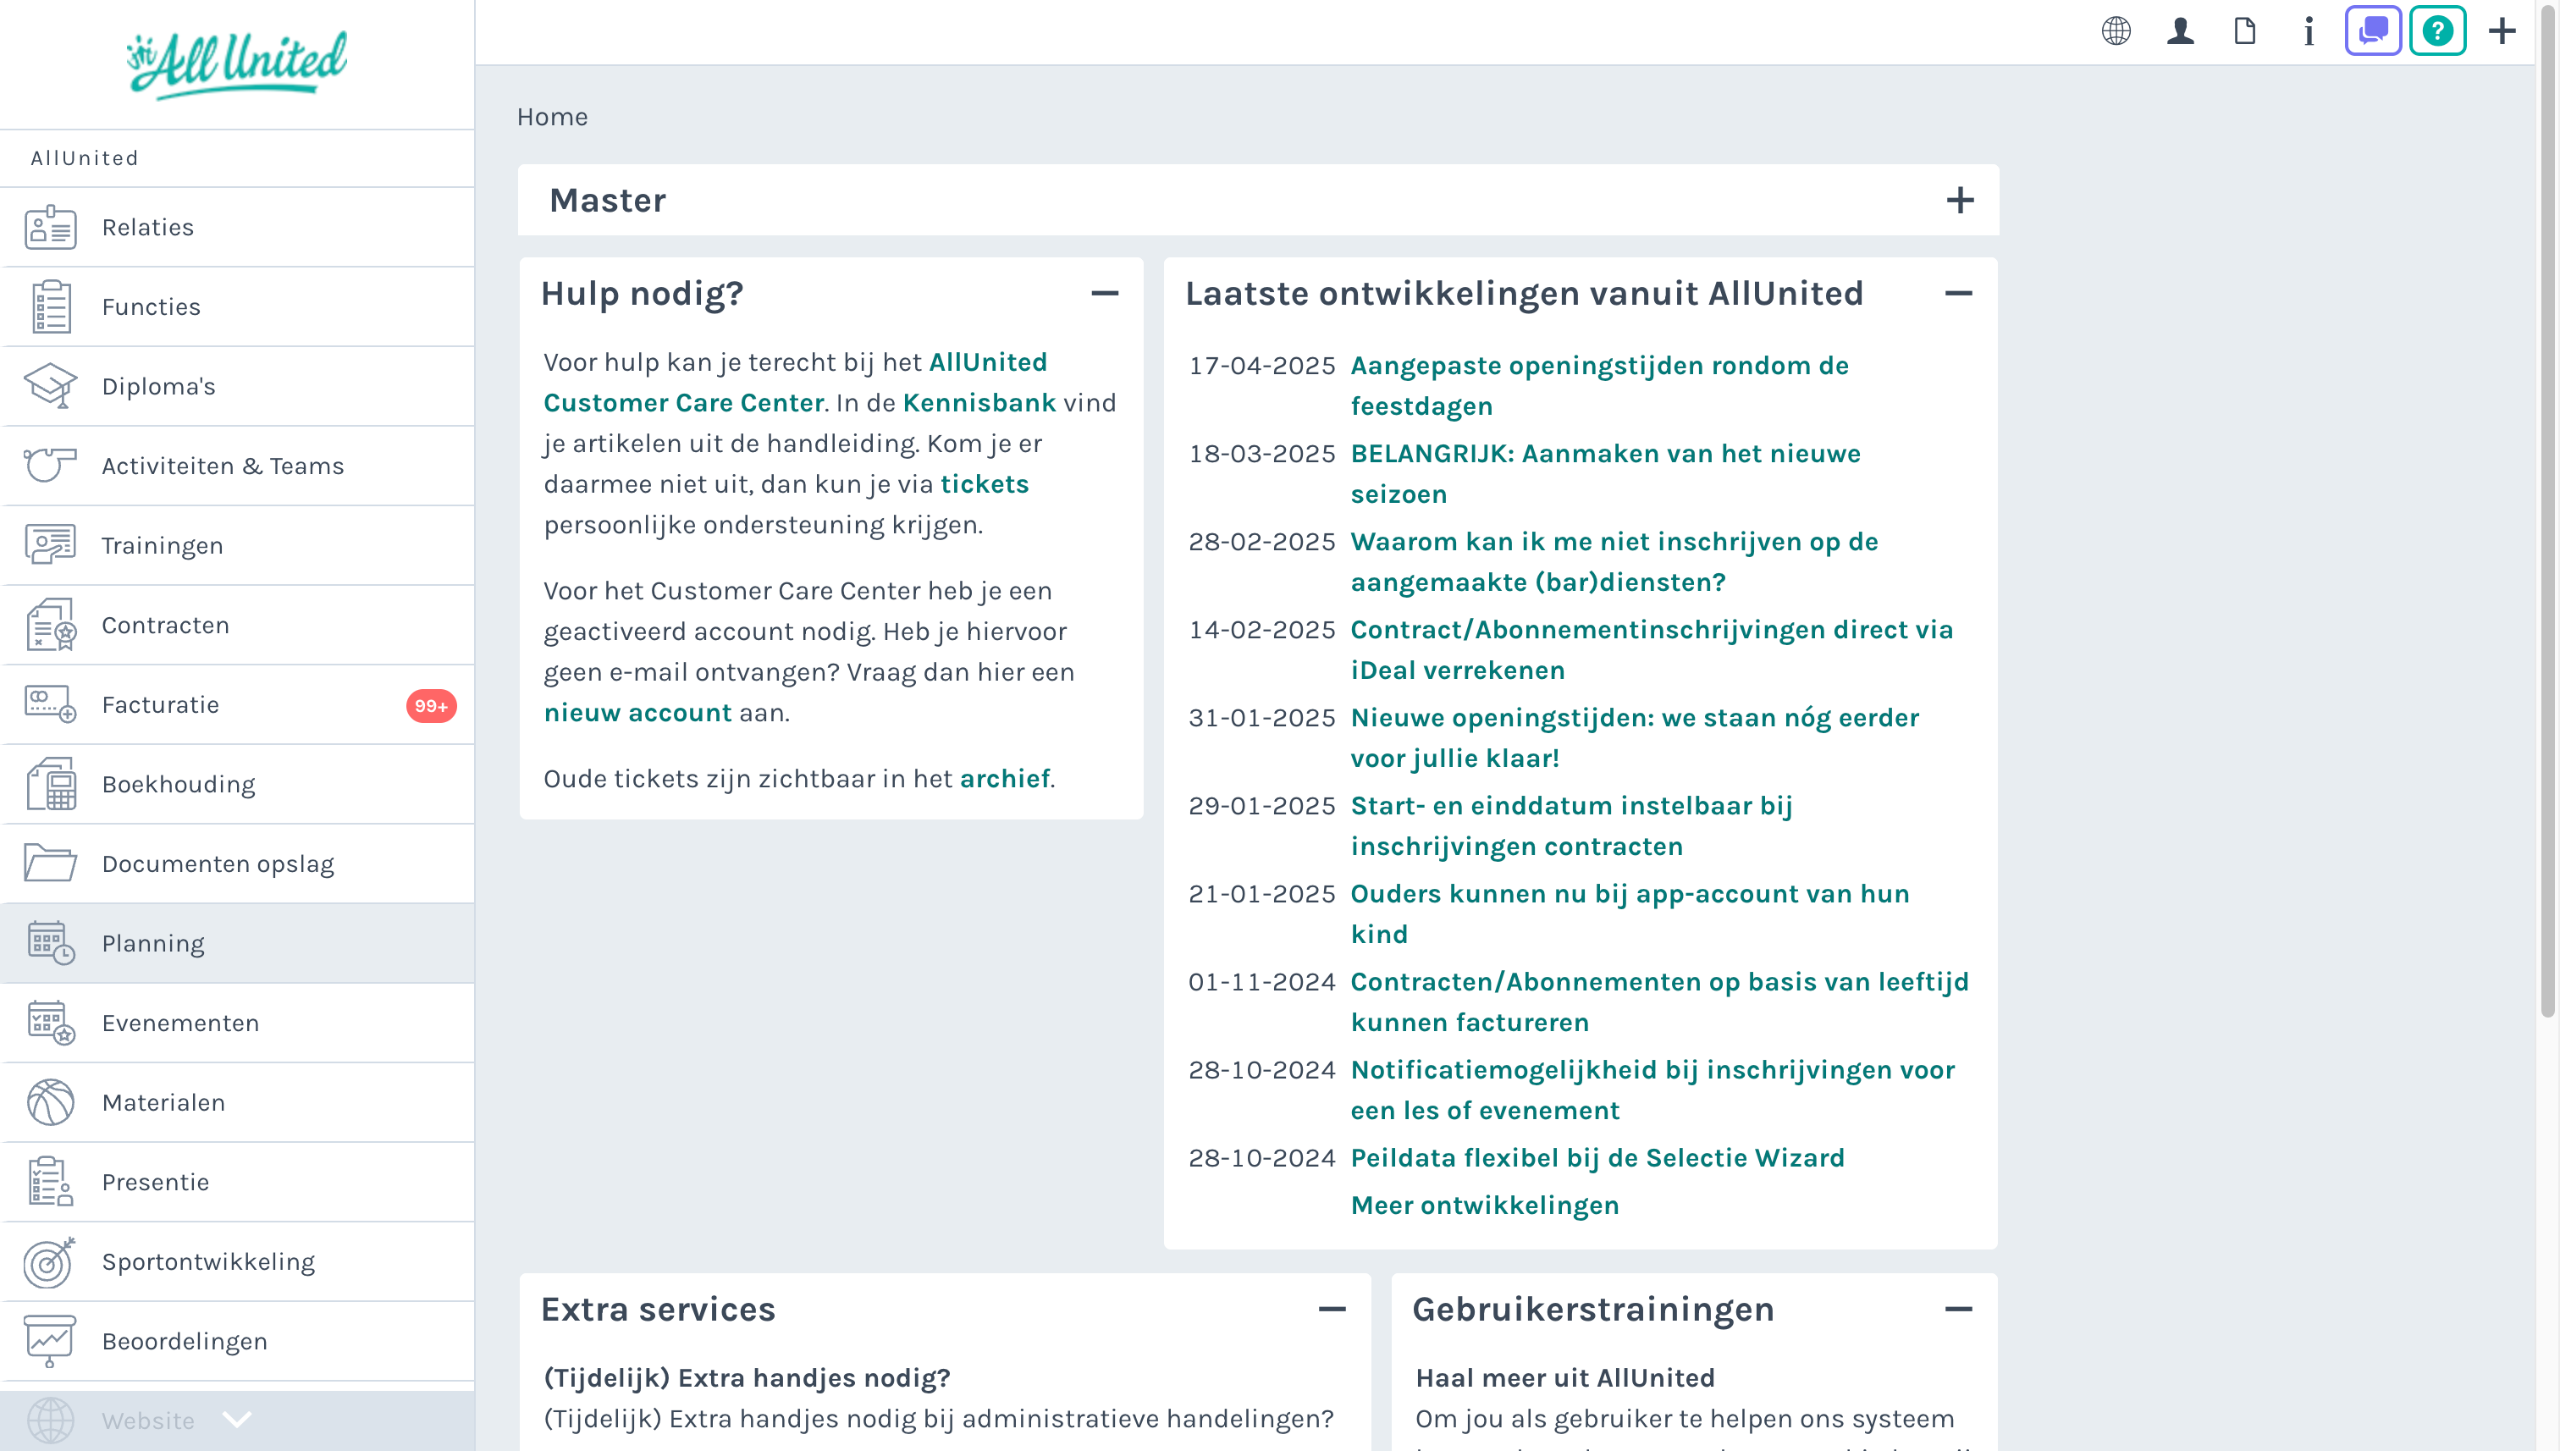Click the Activiteiten & Teams whistle icon
The image size is (2560, 1451).
pyautogui.click(x=50, y=466)
